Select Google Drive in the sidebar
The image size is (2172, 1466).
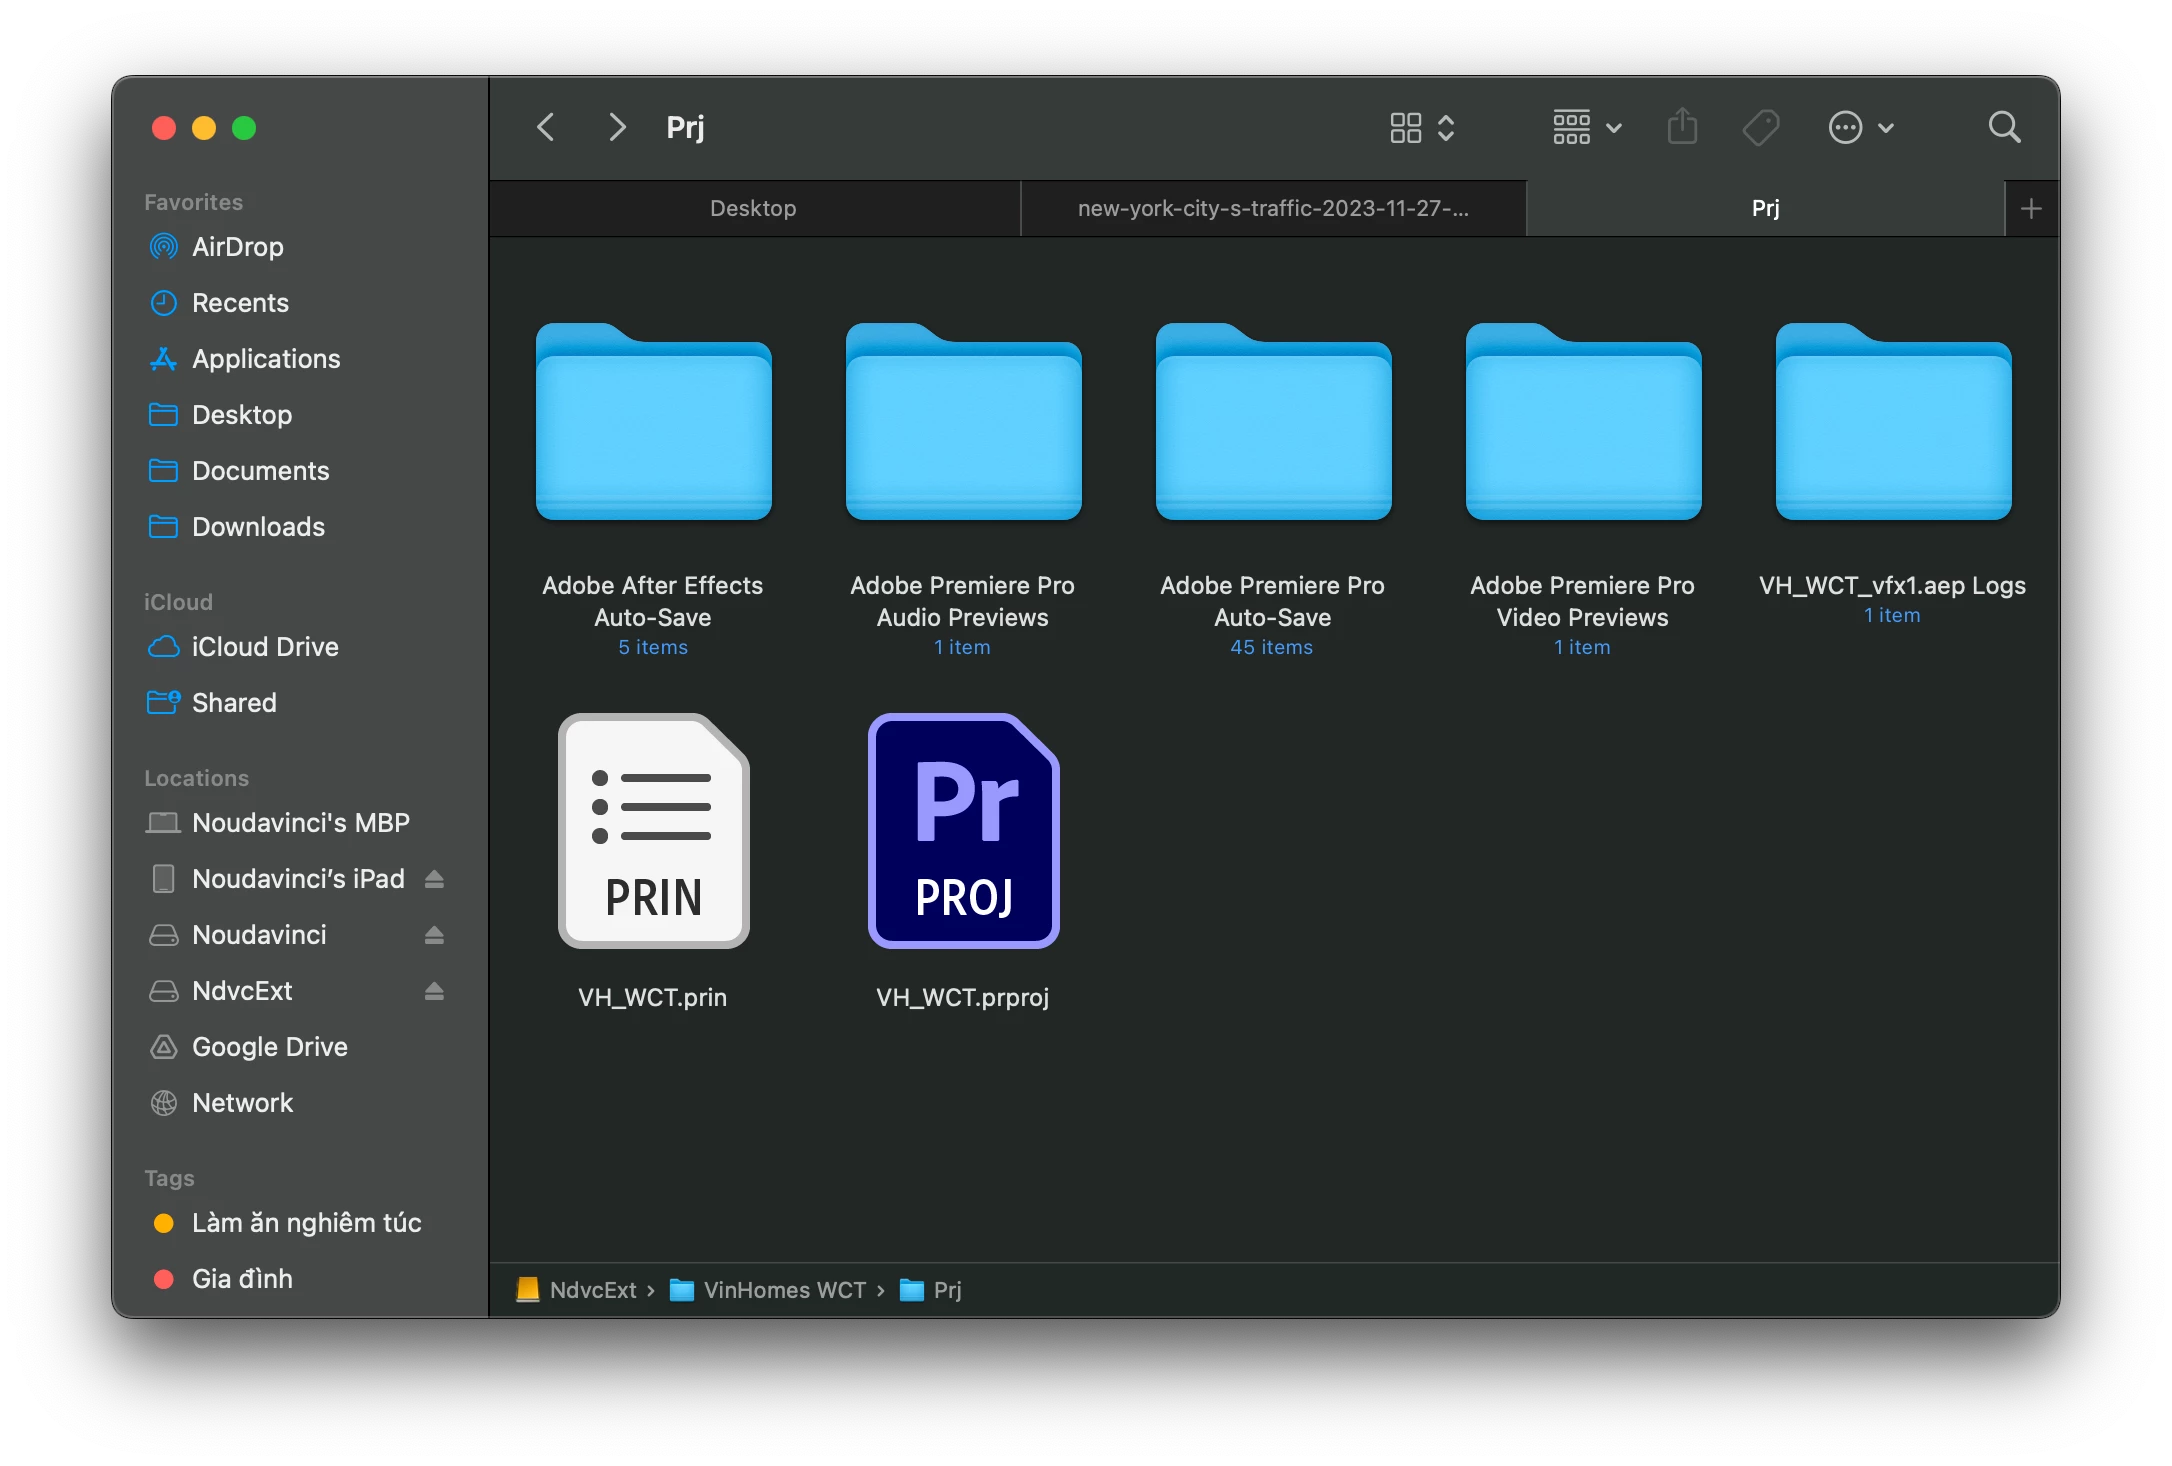coord(269,1047)
